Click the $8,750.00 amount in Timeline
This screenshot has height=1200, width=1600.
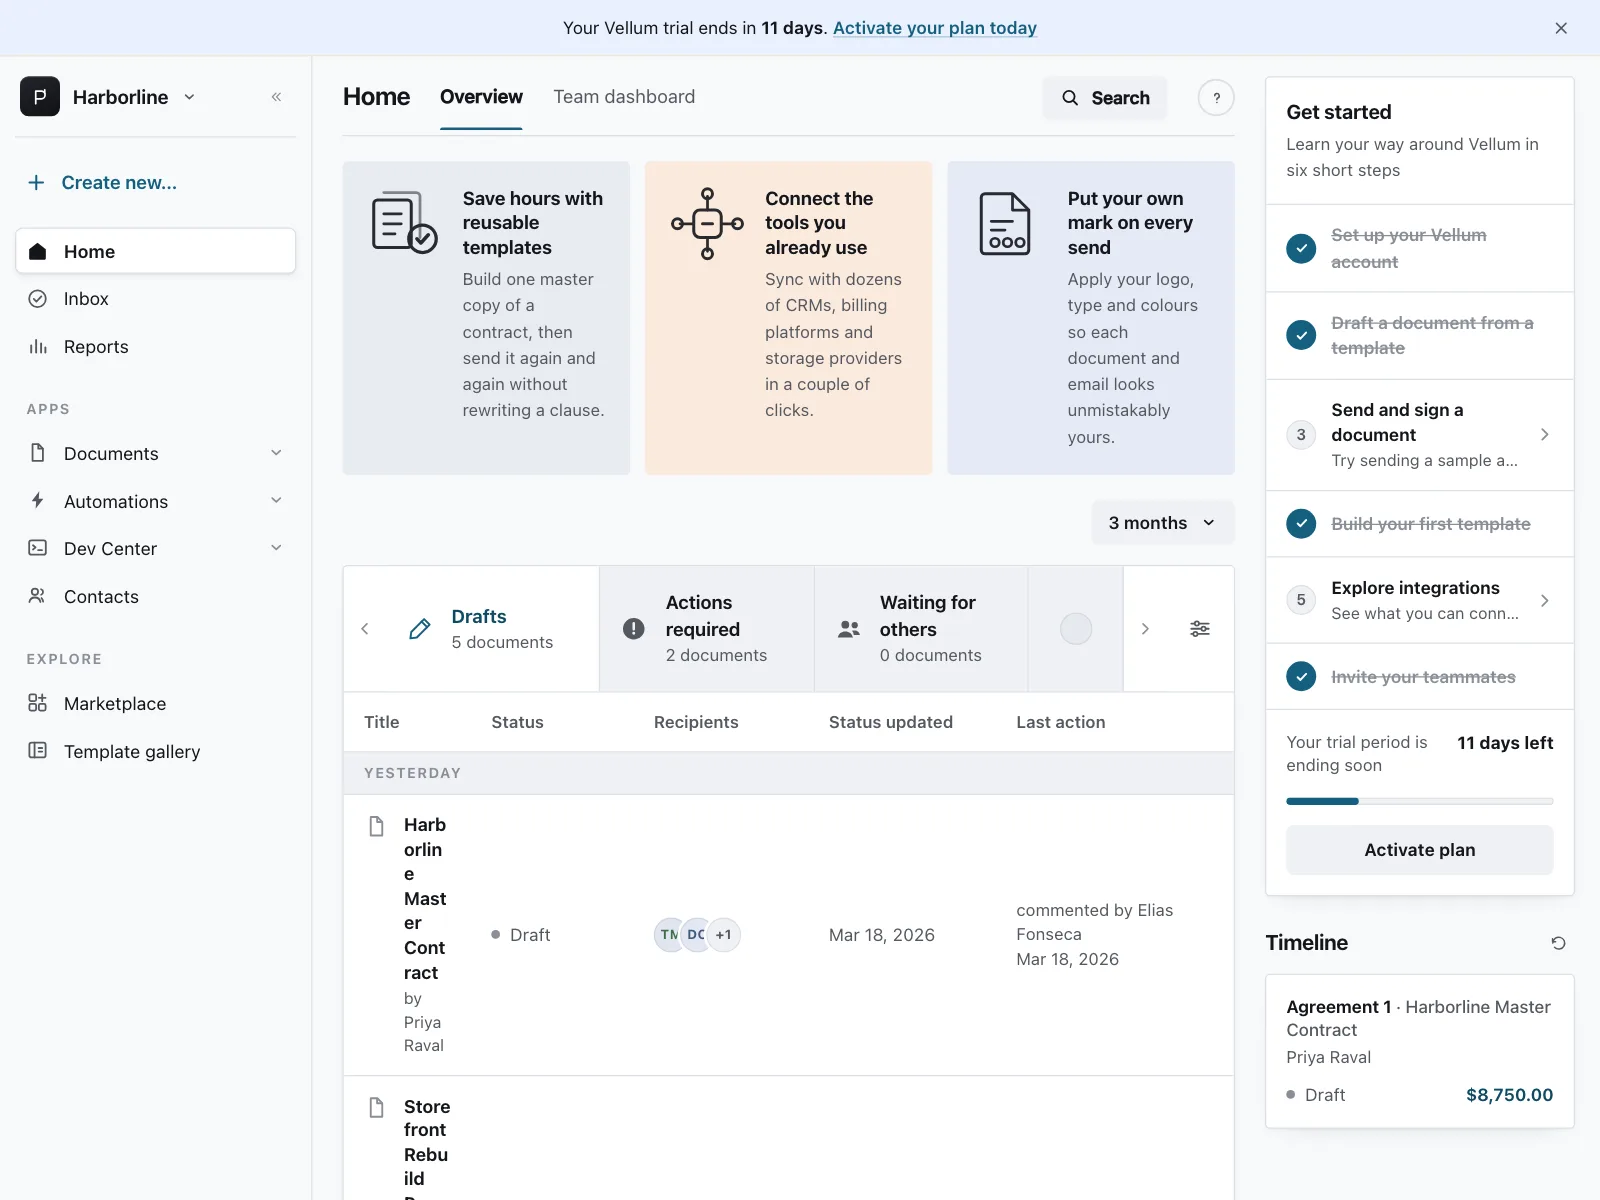pyautogui.click(x=1510, y=1095)
